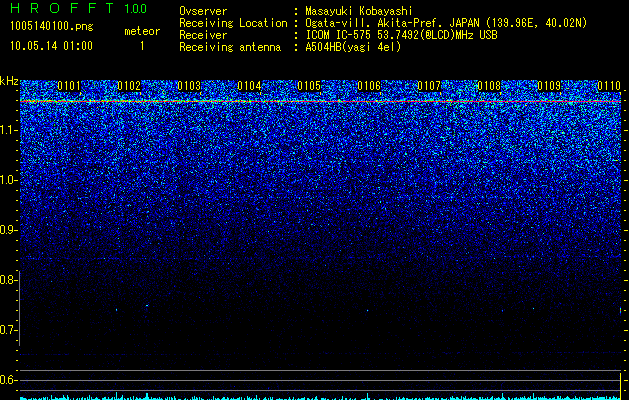This screenshot has height=400, width=629.
Task: Click the ICOM IC-575 53.7492 MHz USB text
Action: pos(401,35)
